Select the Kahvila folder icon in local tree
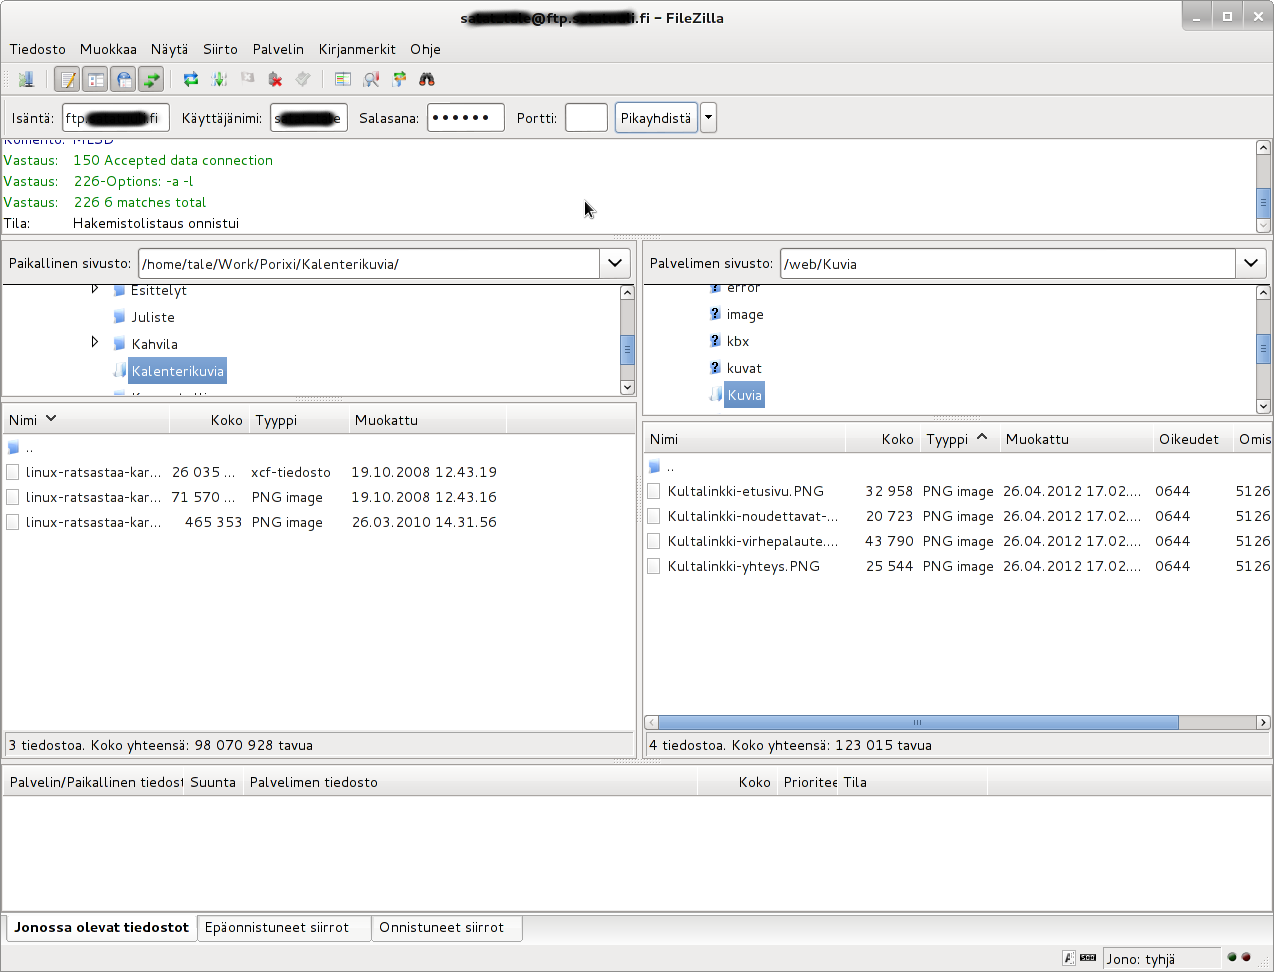1274x972 pixels. tap(120, 344)
